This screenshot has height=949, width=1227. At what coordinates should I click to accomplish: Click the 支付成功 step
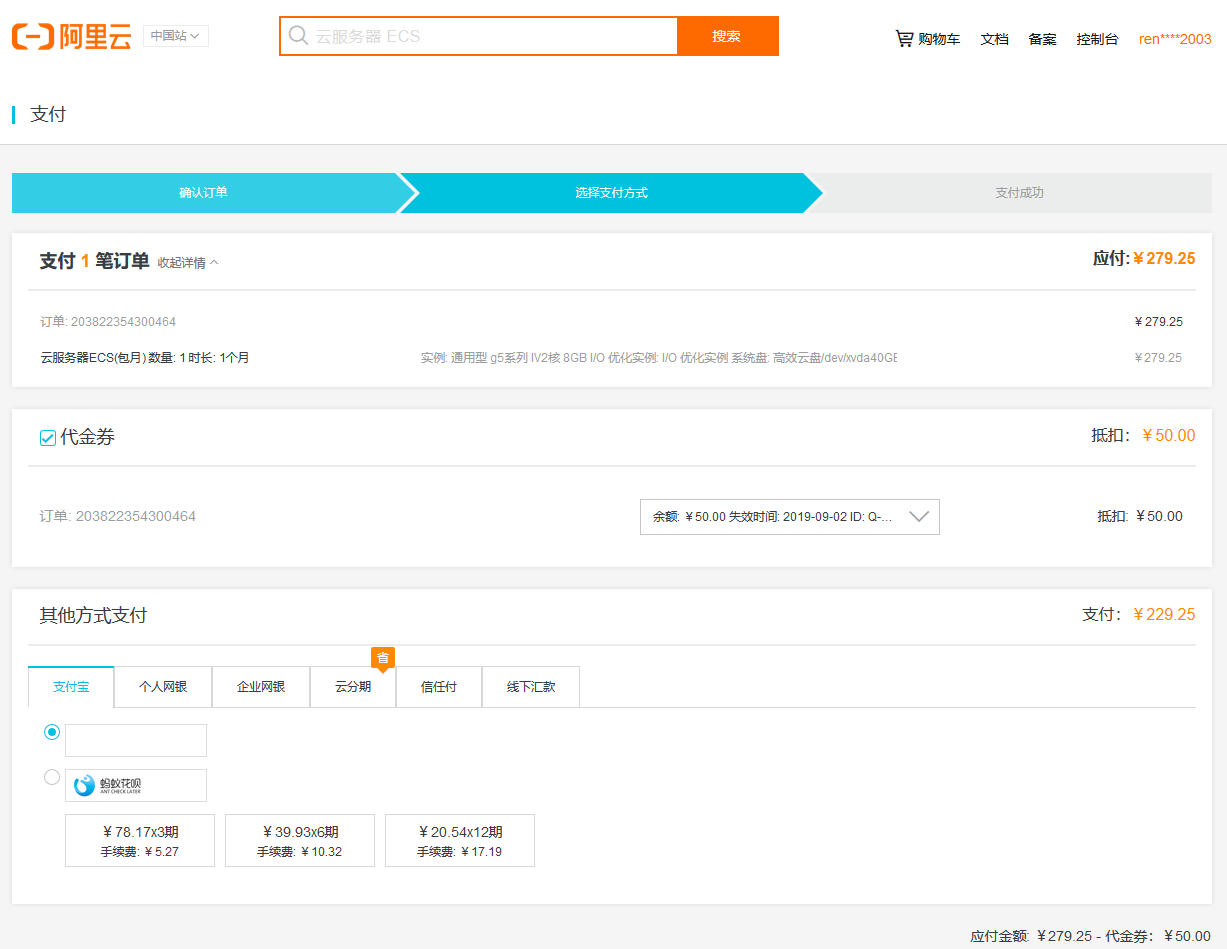[x=1019, y=193]
